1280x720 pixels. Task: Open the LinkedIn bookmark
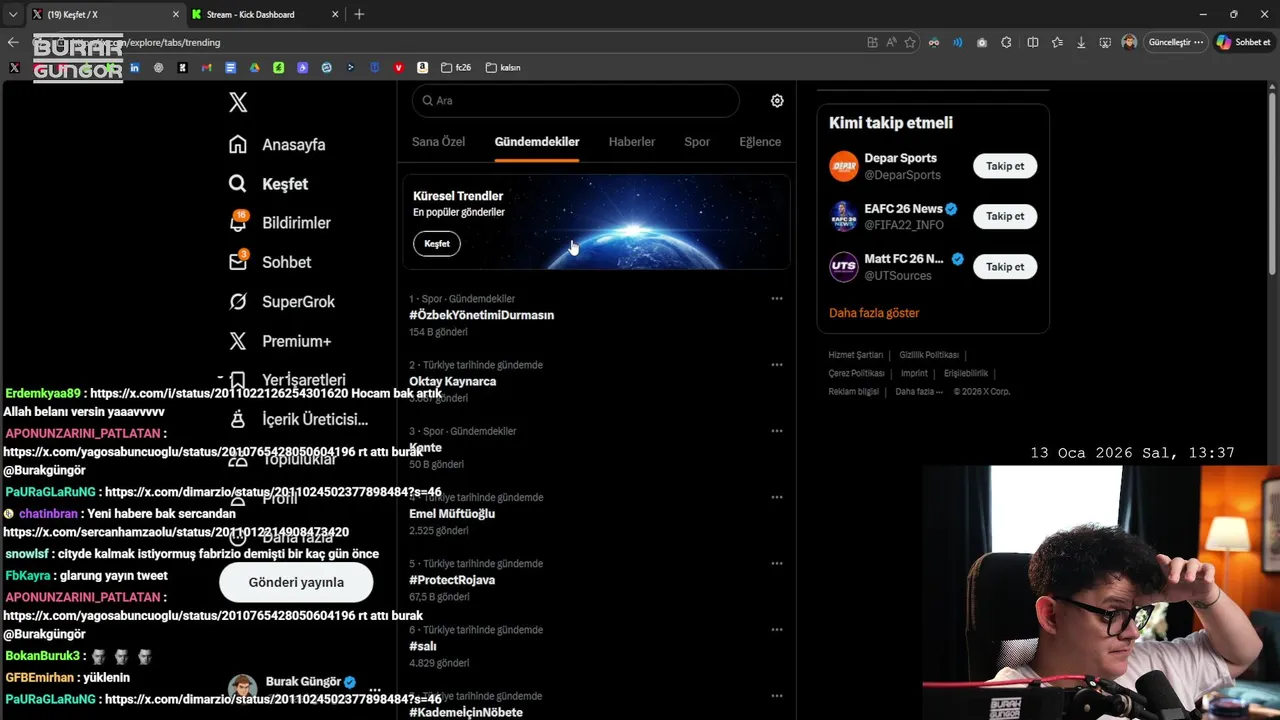point(134,68)
